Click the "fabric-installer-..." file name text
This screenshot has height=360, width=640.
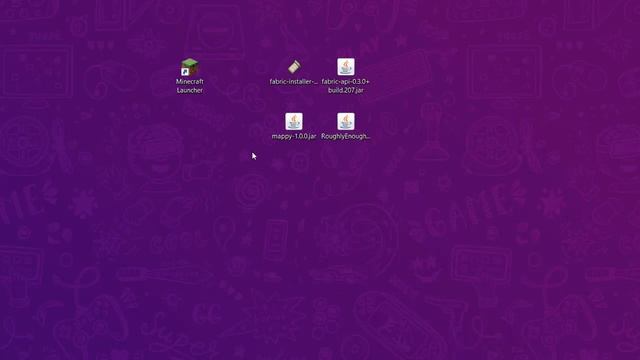click(x=293, y=82)
